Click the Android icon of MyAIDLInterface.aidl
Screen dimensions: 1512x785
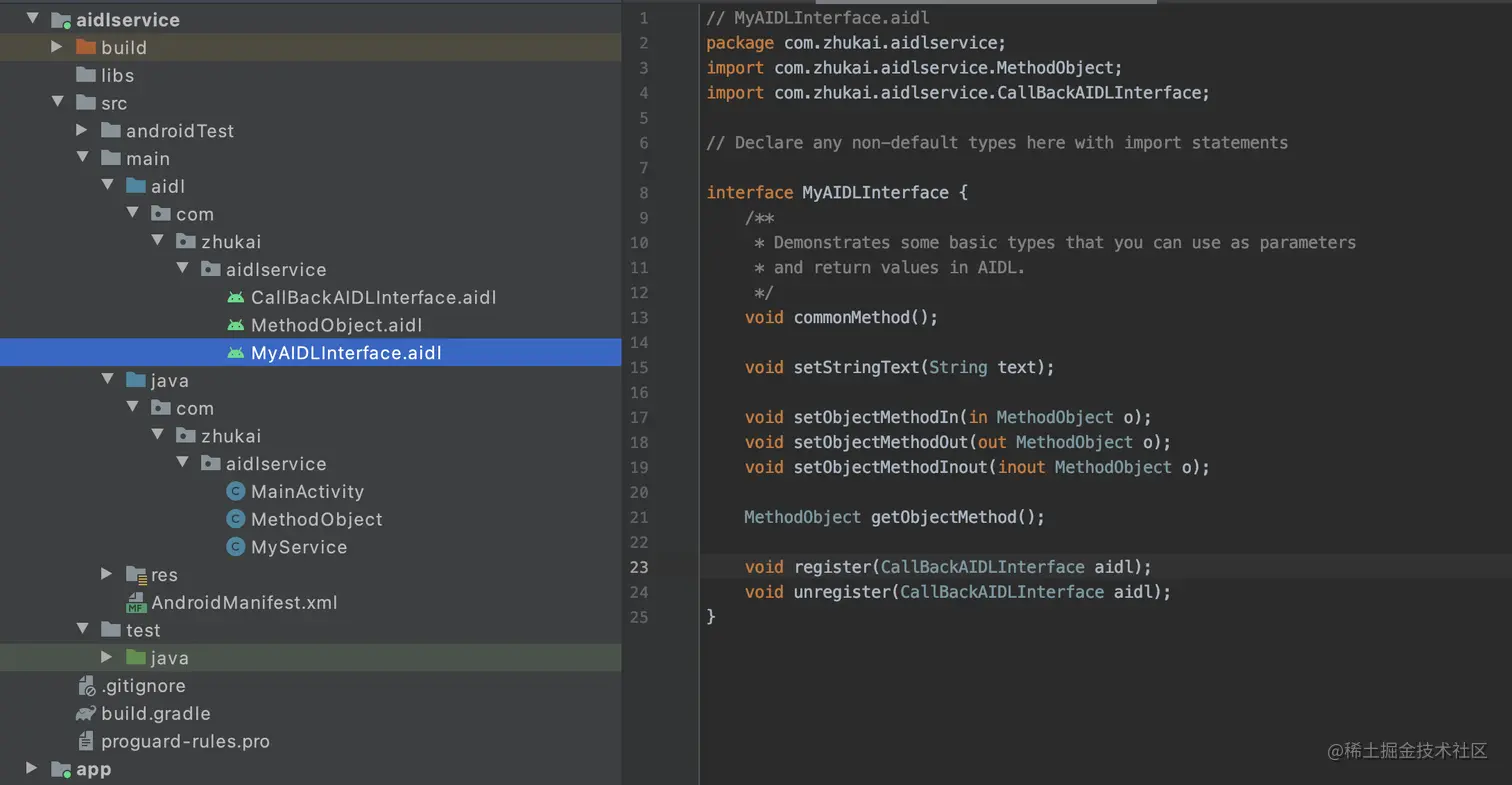pyautogui.click(x=236, y=353)
